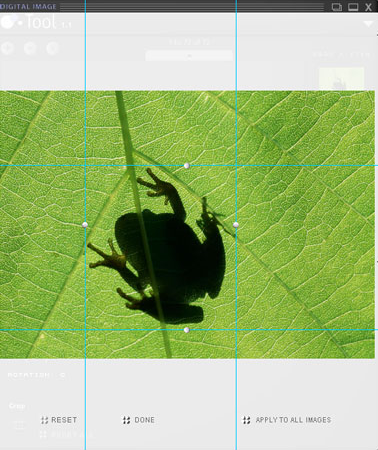The height and width of the screenshot is (450, 378).
Task: Select APPLY TO ALL IMAGES
Action: click(287, 420)
